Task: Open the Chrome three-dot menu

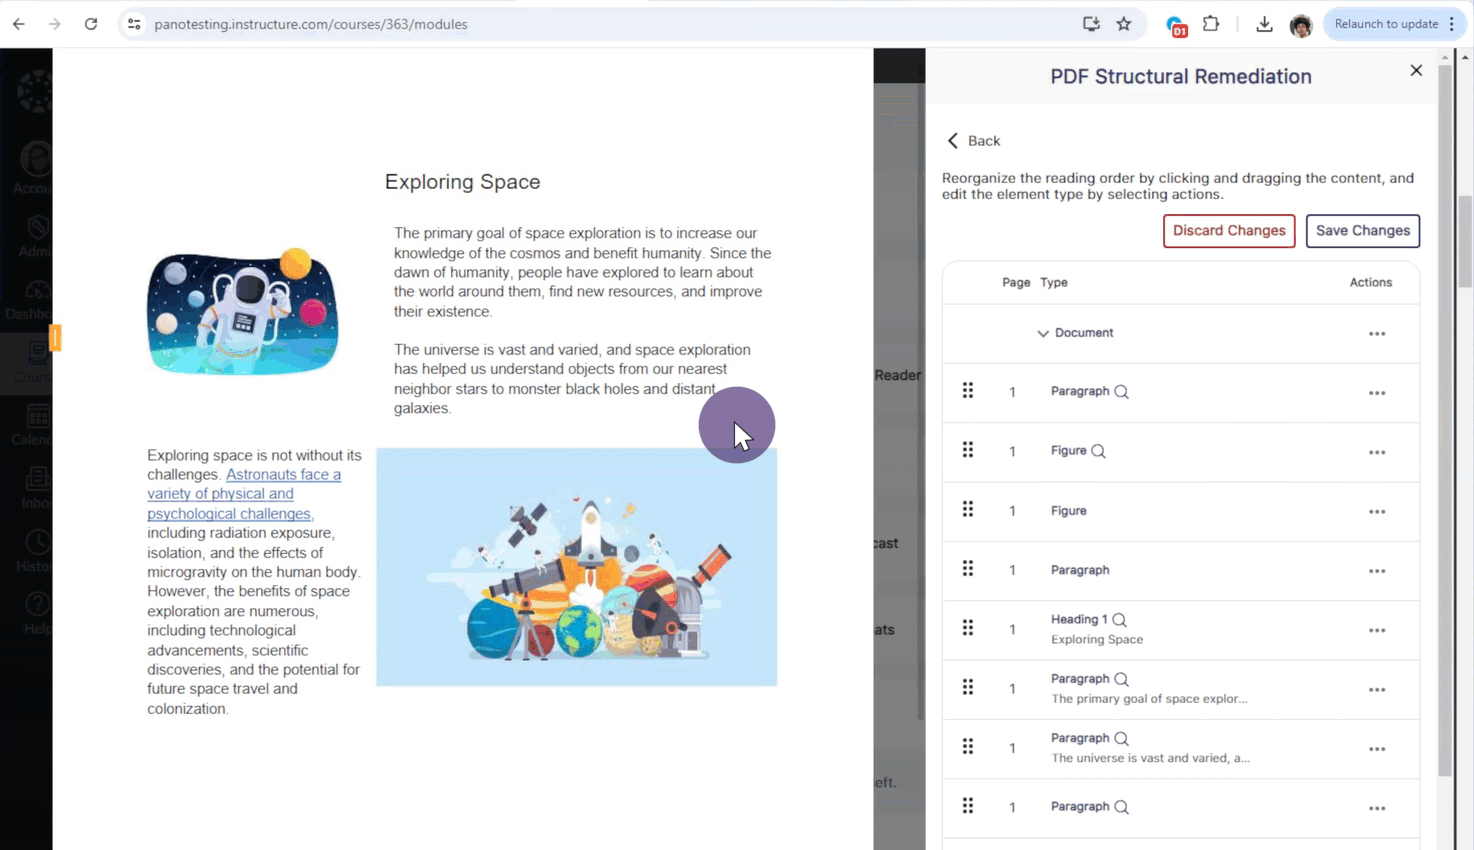Action: [1452, 24]
